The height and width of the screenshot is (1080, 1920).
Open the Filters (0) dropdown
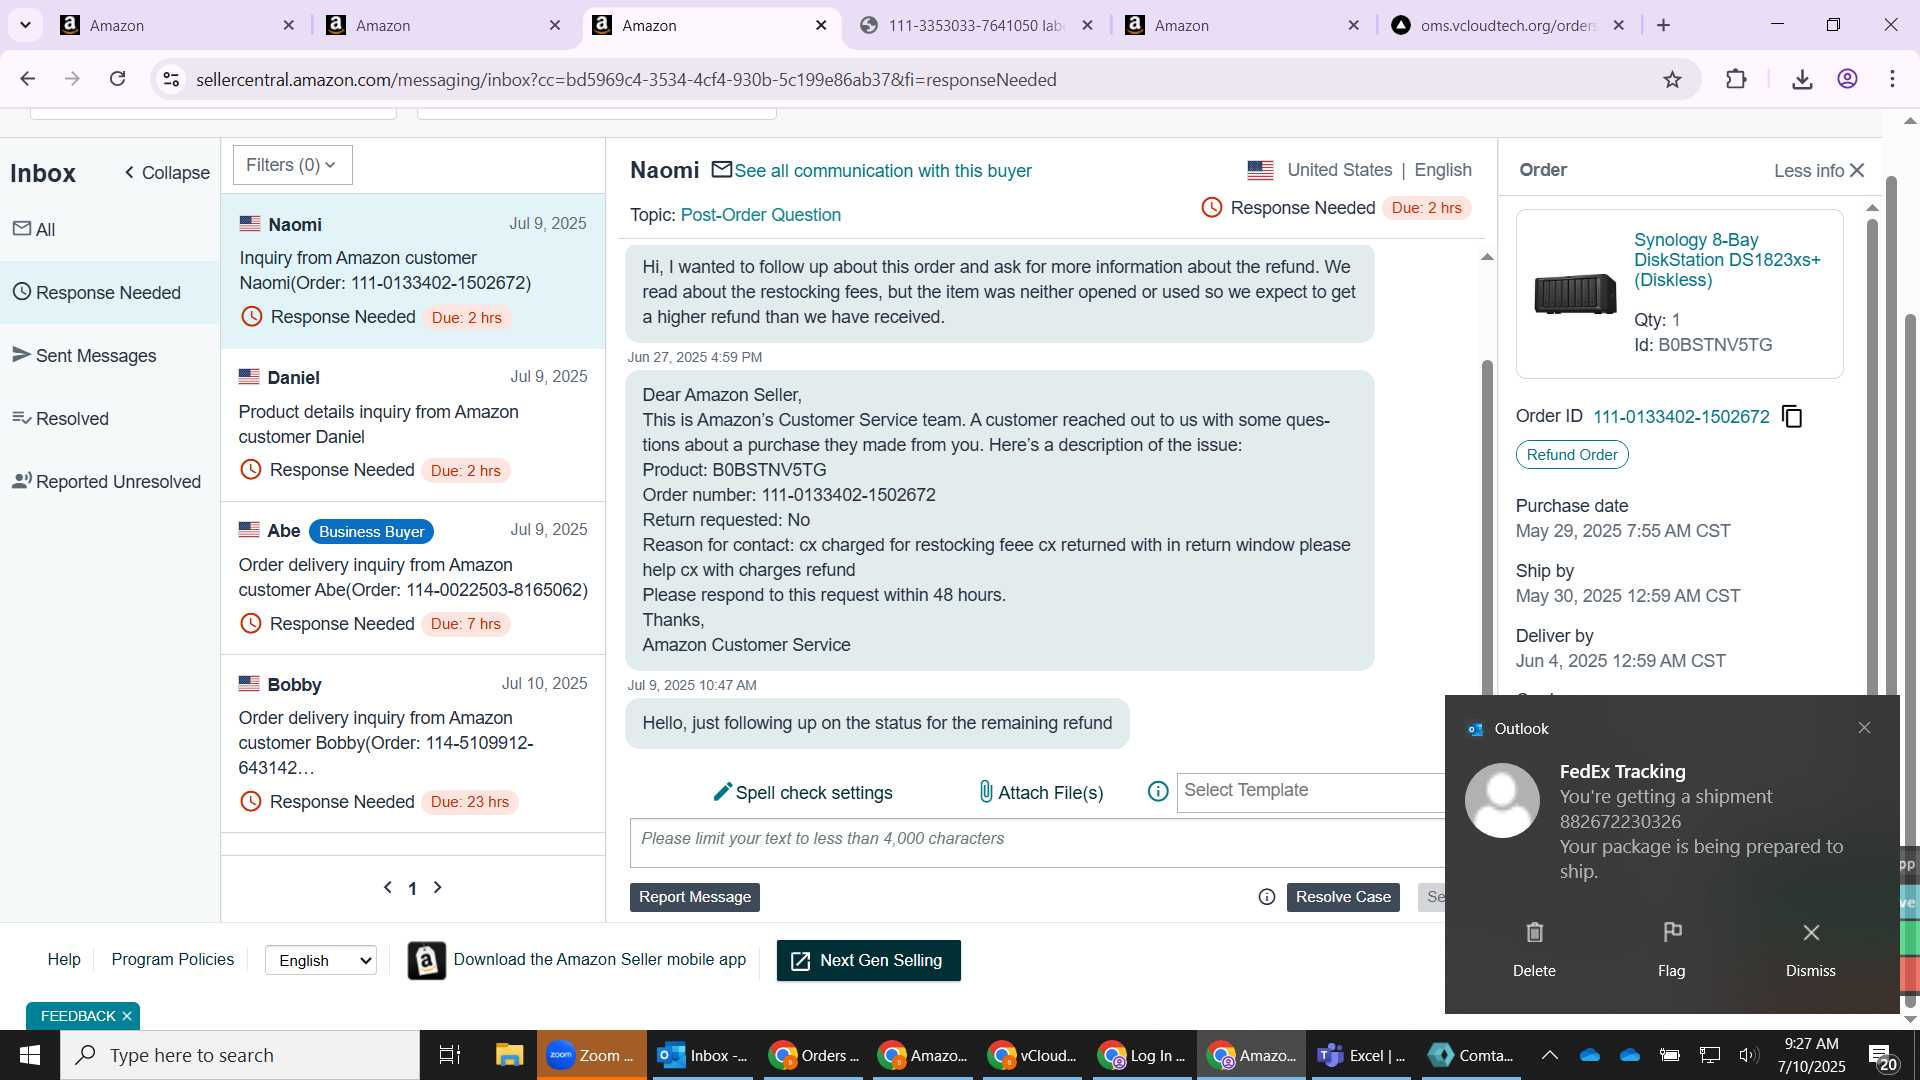point(292,165)
